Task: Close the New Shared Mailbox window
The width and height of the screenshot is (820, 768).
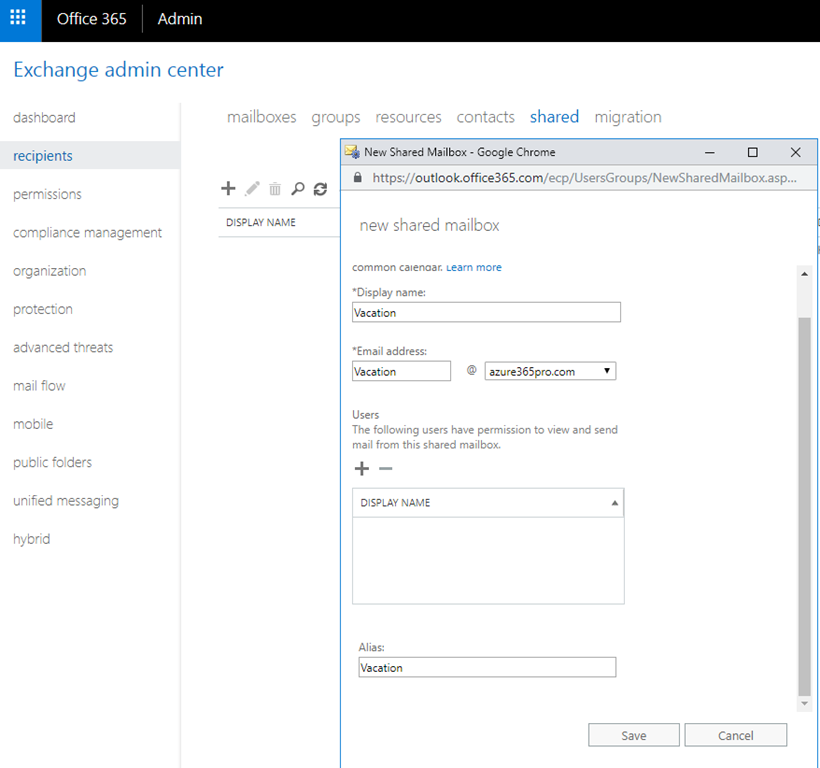Action: (795, 152)
